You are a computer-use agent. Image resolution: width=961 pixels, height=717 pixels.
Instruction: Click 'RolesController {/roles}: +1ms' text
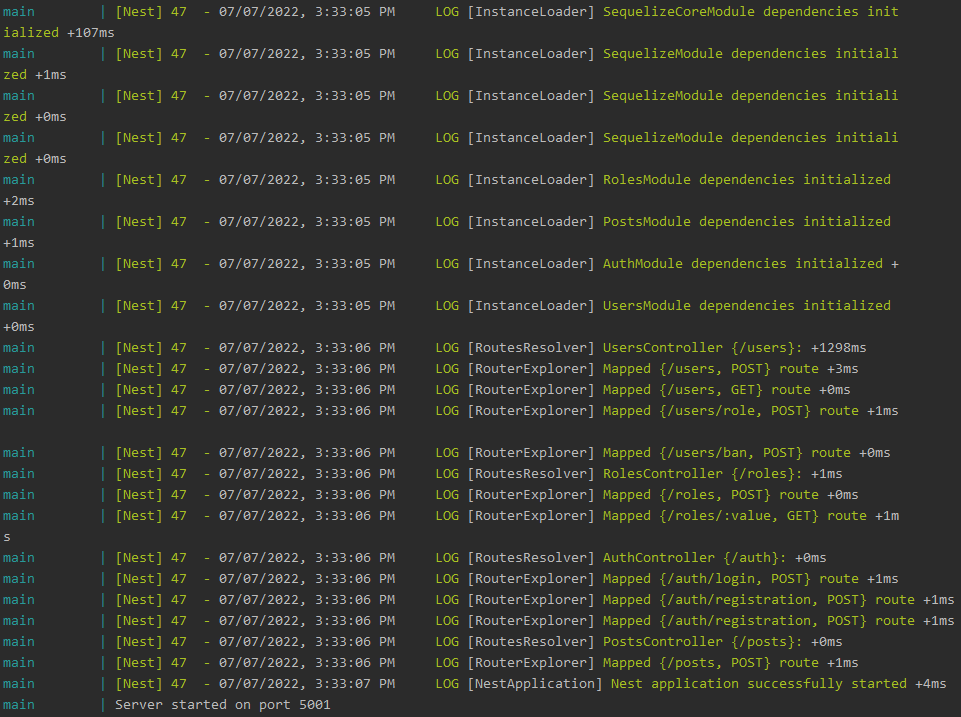pyautogui.click(x=723, y=474)
